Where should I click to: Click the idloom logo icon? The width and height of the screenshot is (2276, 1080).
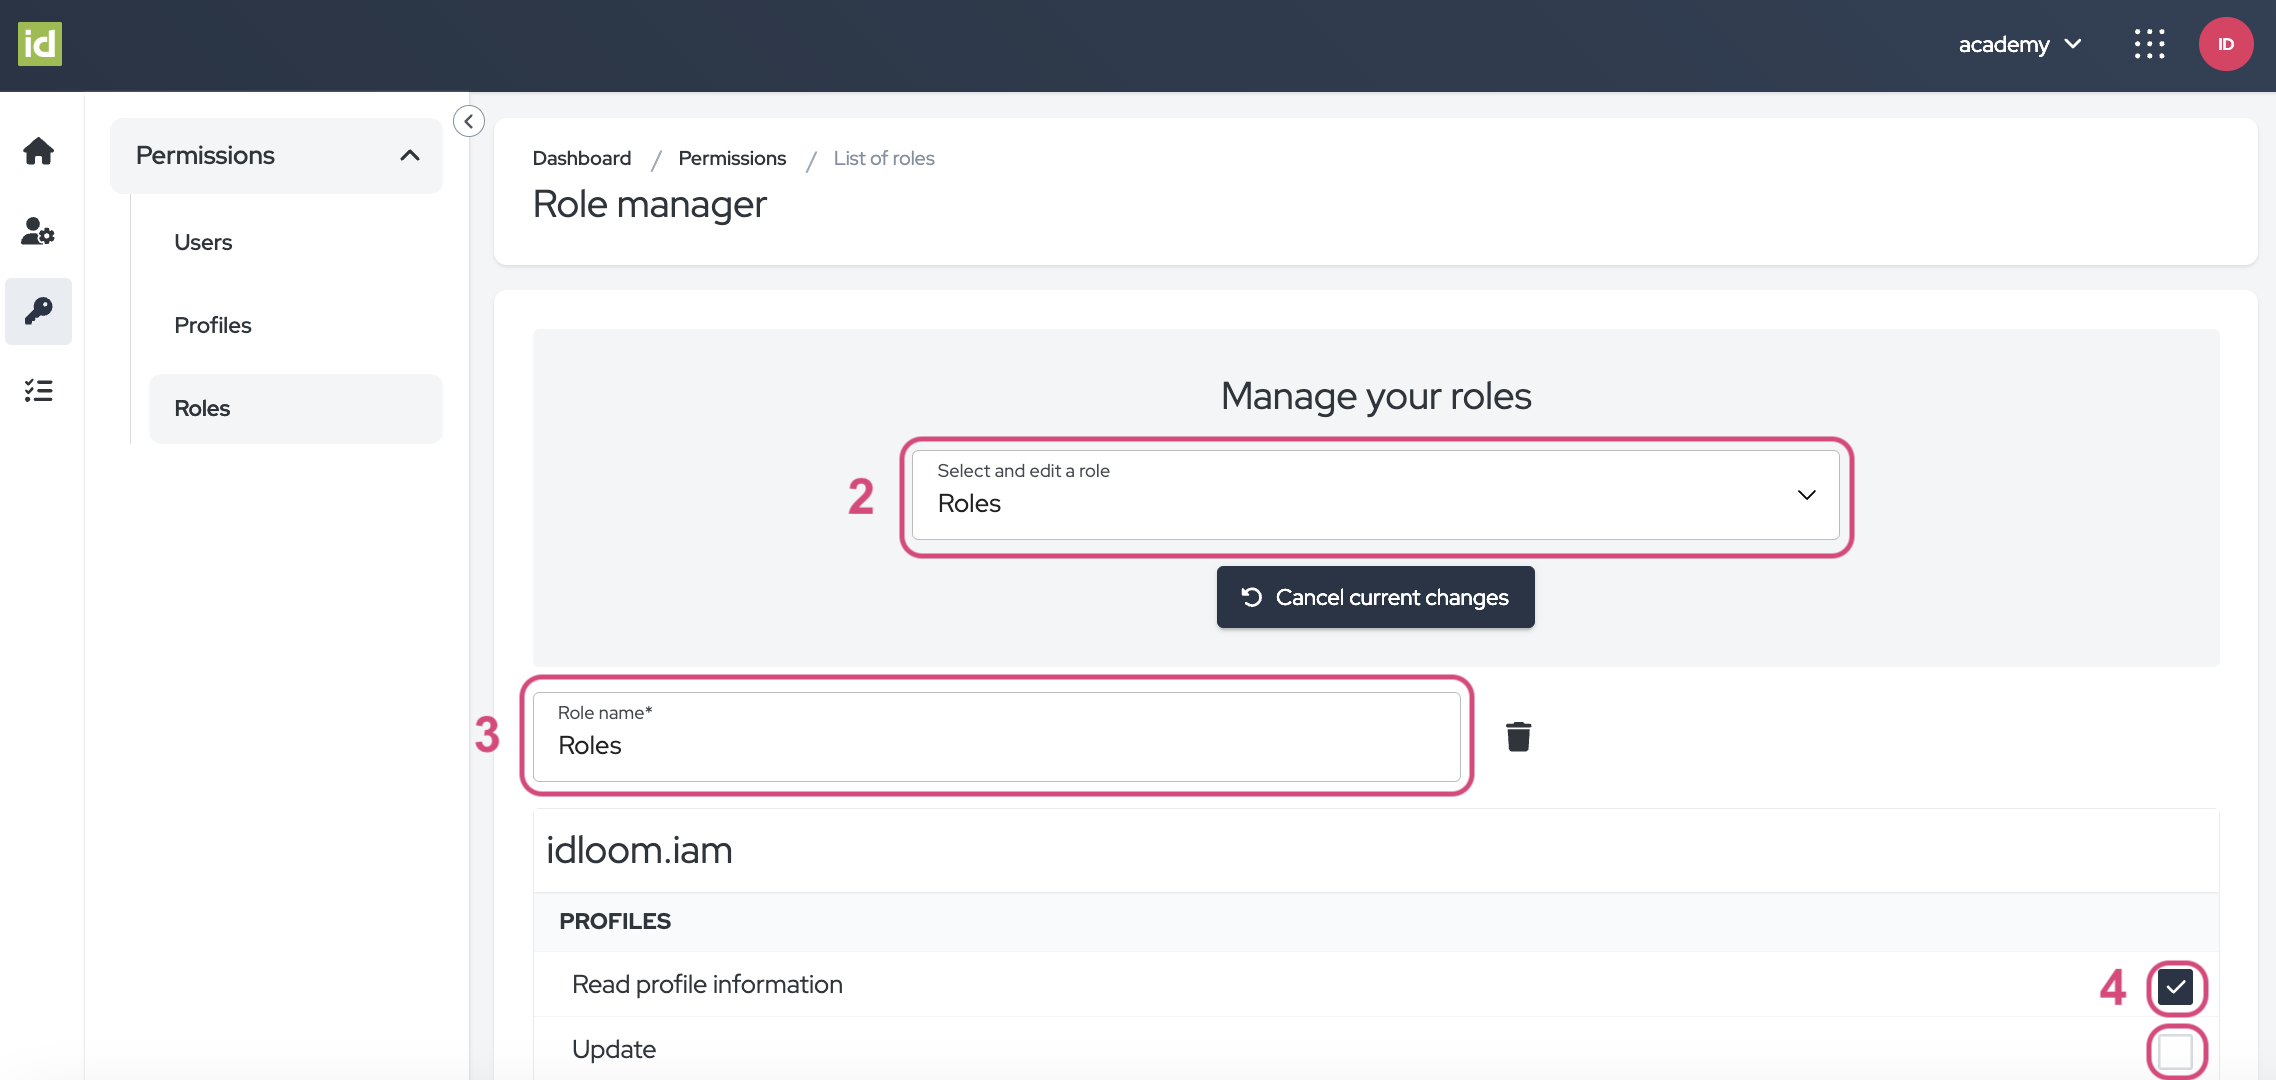click(40, 44)
